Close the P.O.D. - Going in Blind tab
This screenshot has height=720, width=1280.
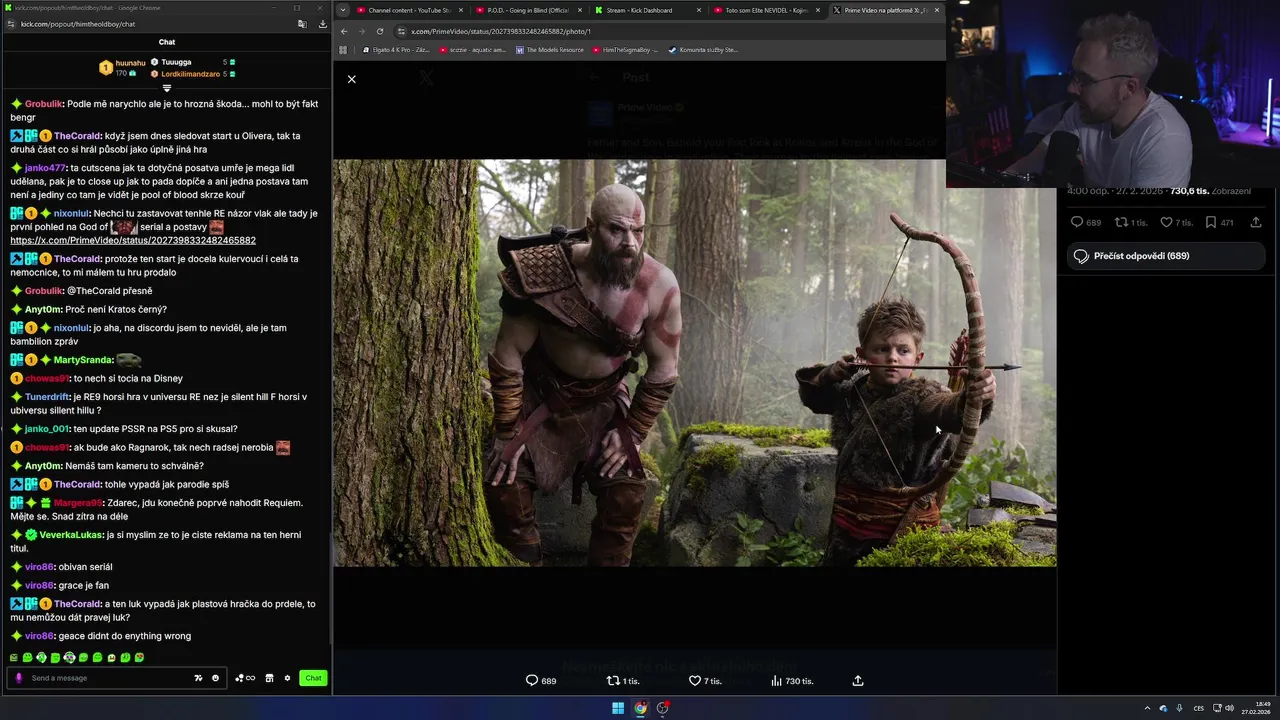point(580,10)
